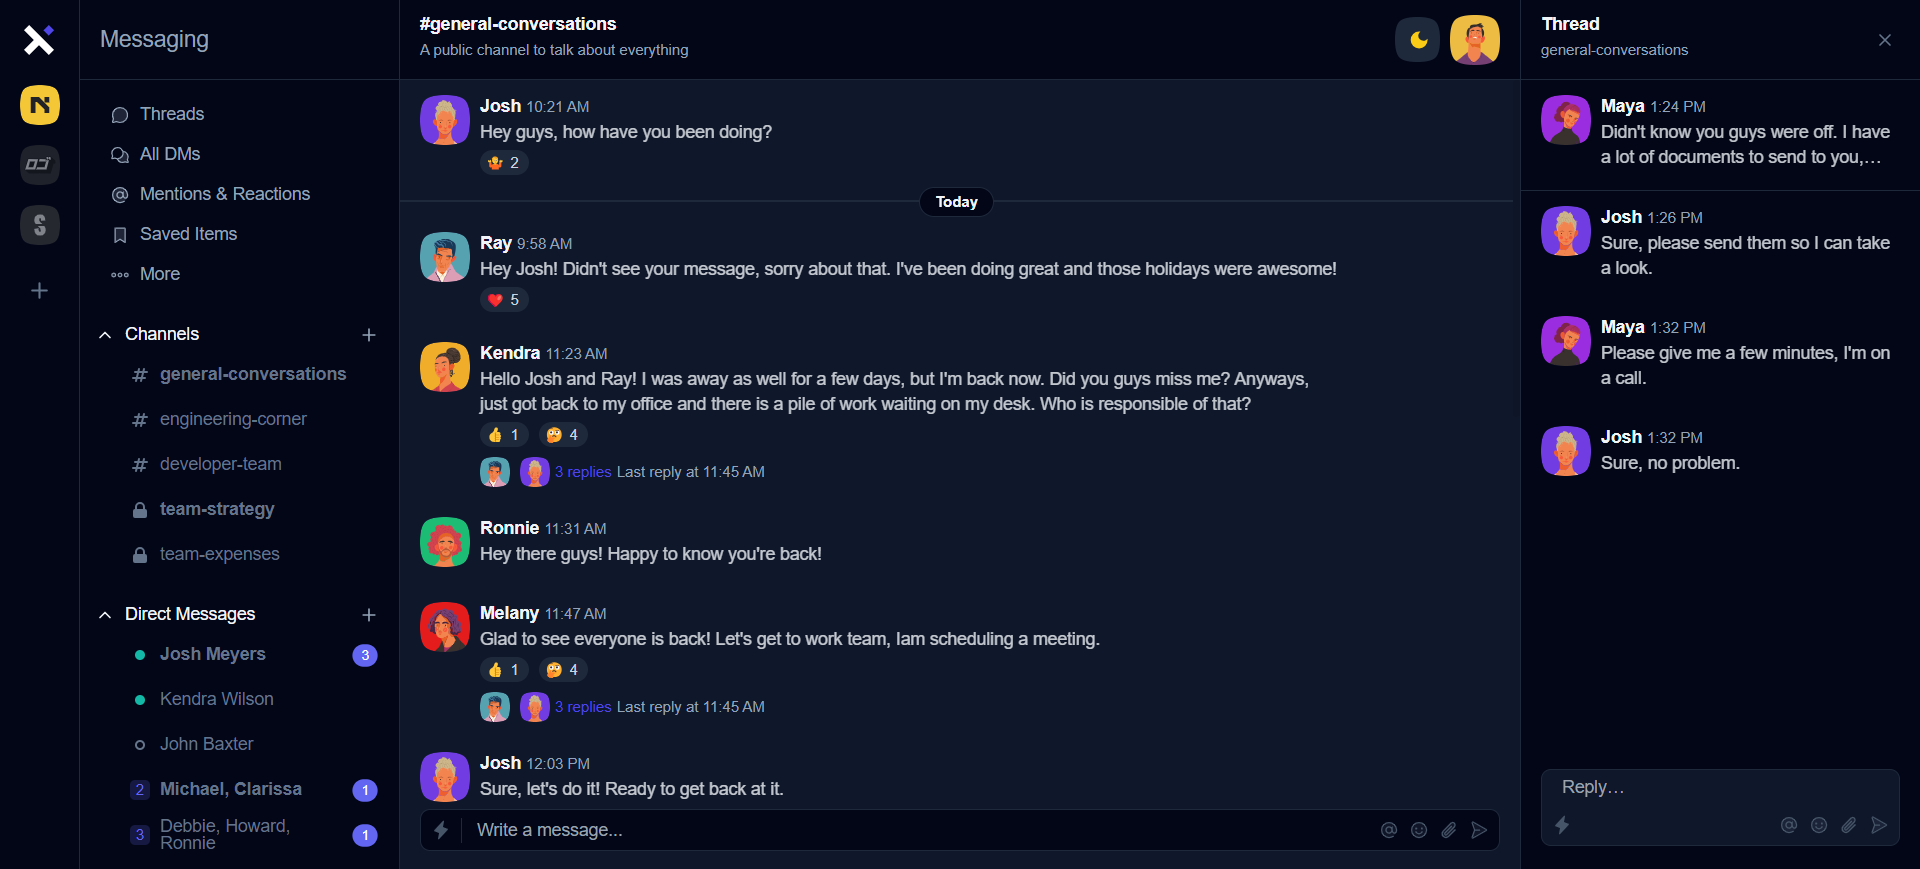React with the heart emoji on Ray's message

503,300
